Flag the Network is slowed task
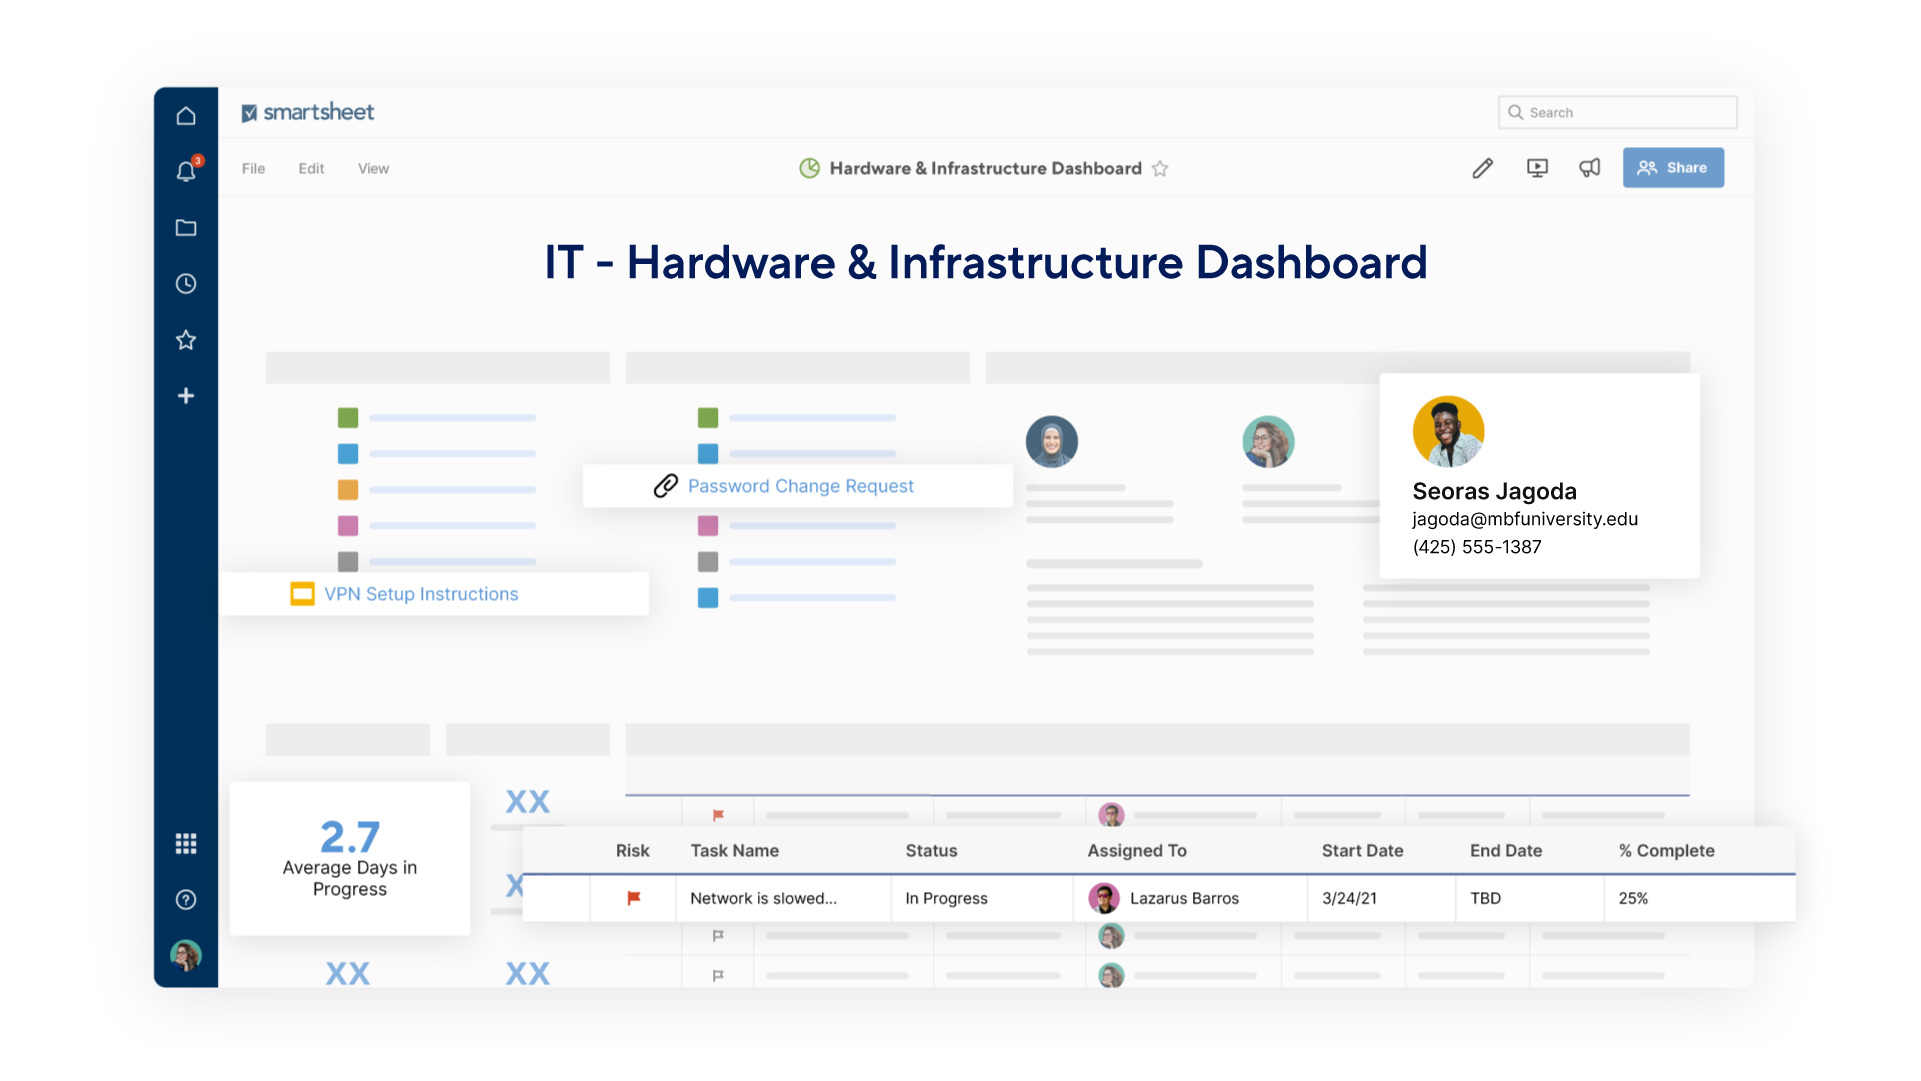Screen dimensions: 1921x1081 (633, 898)
